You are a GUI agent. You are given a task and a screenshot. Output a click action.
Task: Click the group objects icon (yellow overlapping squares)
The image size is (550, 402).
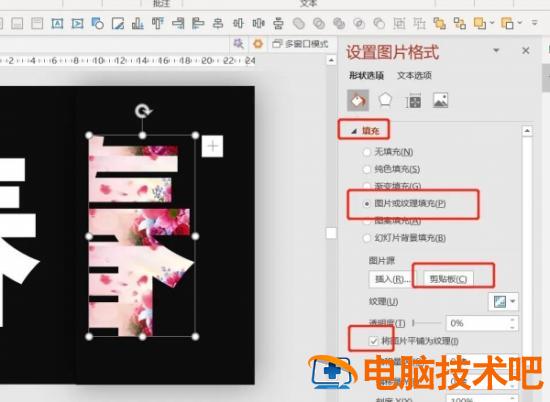pos(440,24)
